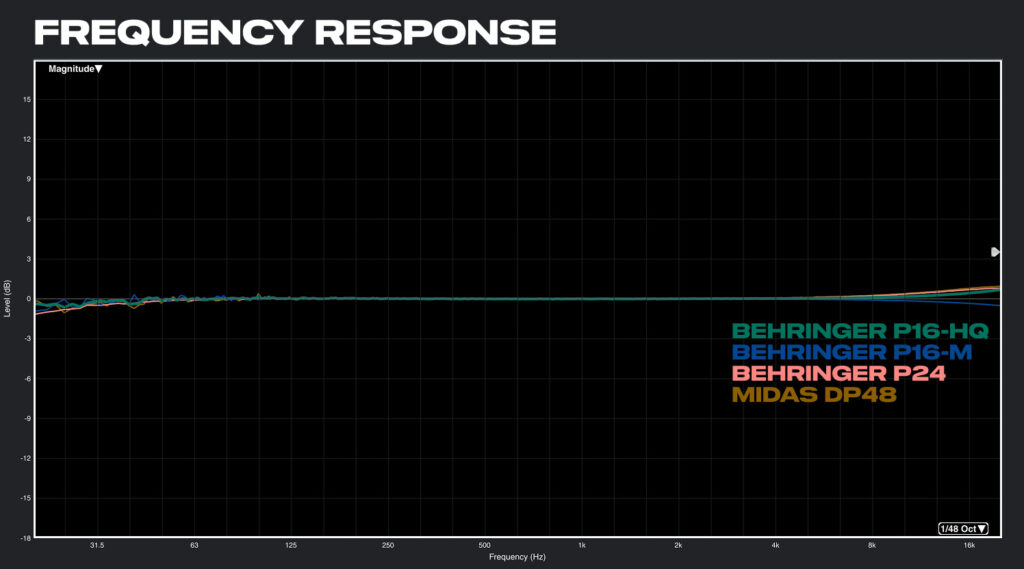Click the 500 frequency tick label

[484, 545]
